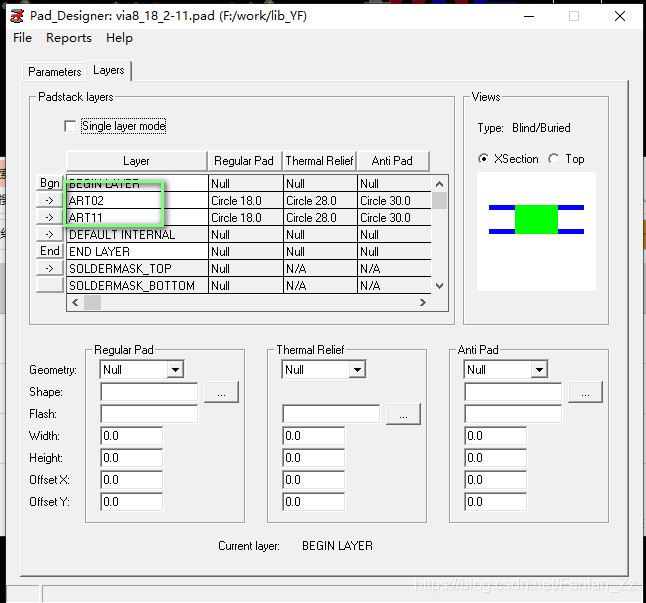This screenshot has height=603, width=646.
Task: Click the Anti Pad column header button
Action: pos(392,161)
